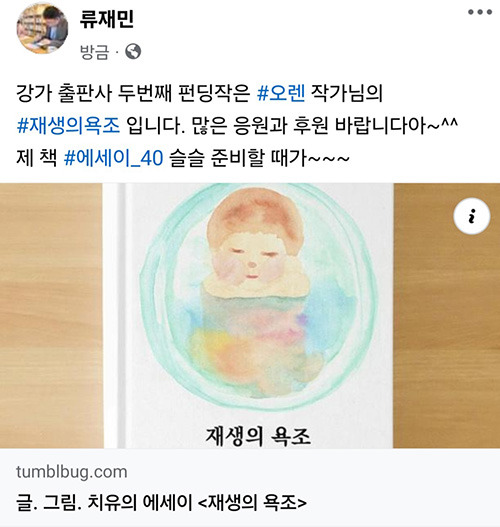Open the 류재민 profile name
Viewport: 500px width, 527px height.
[107, 19]
